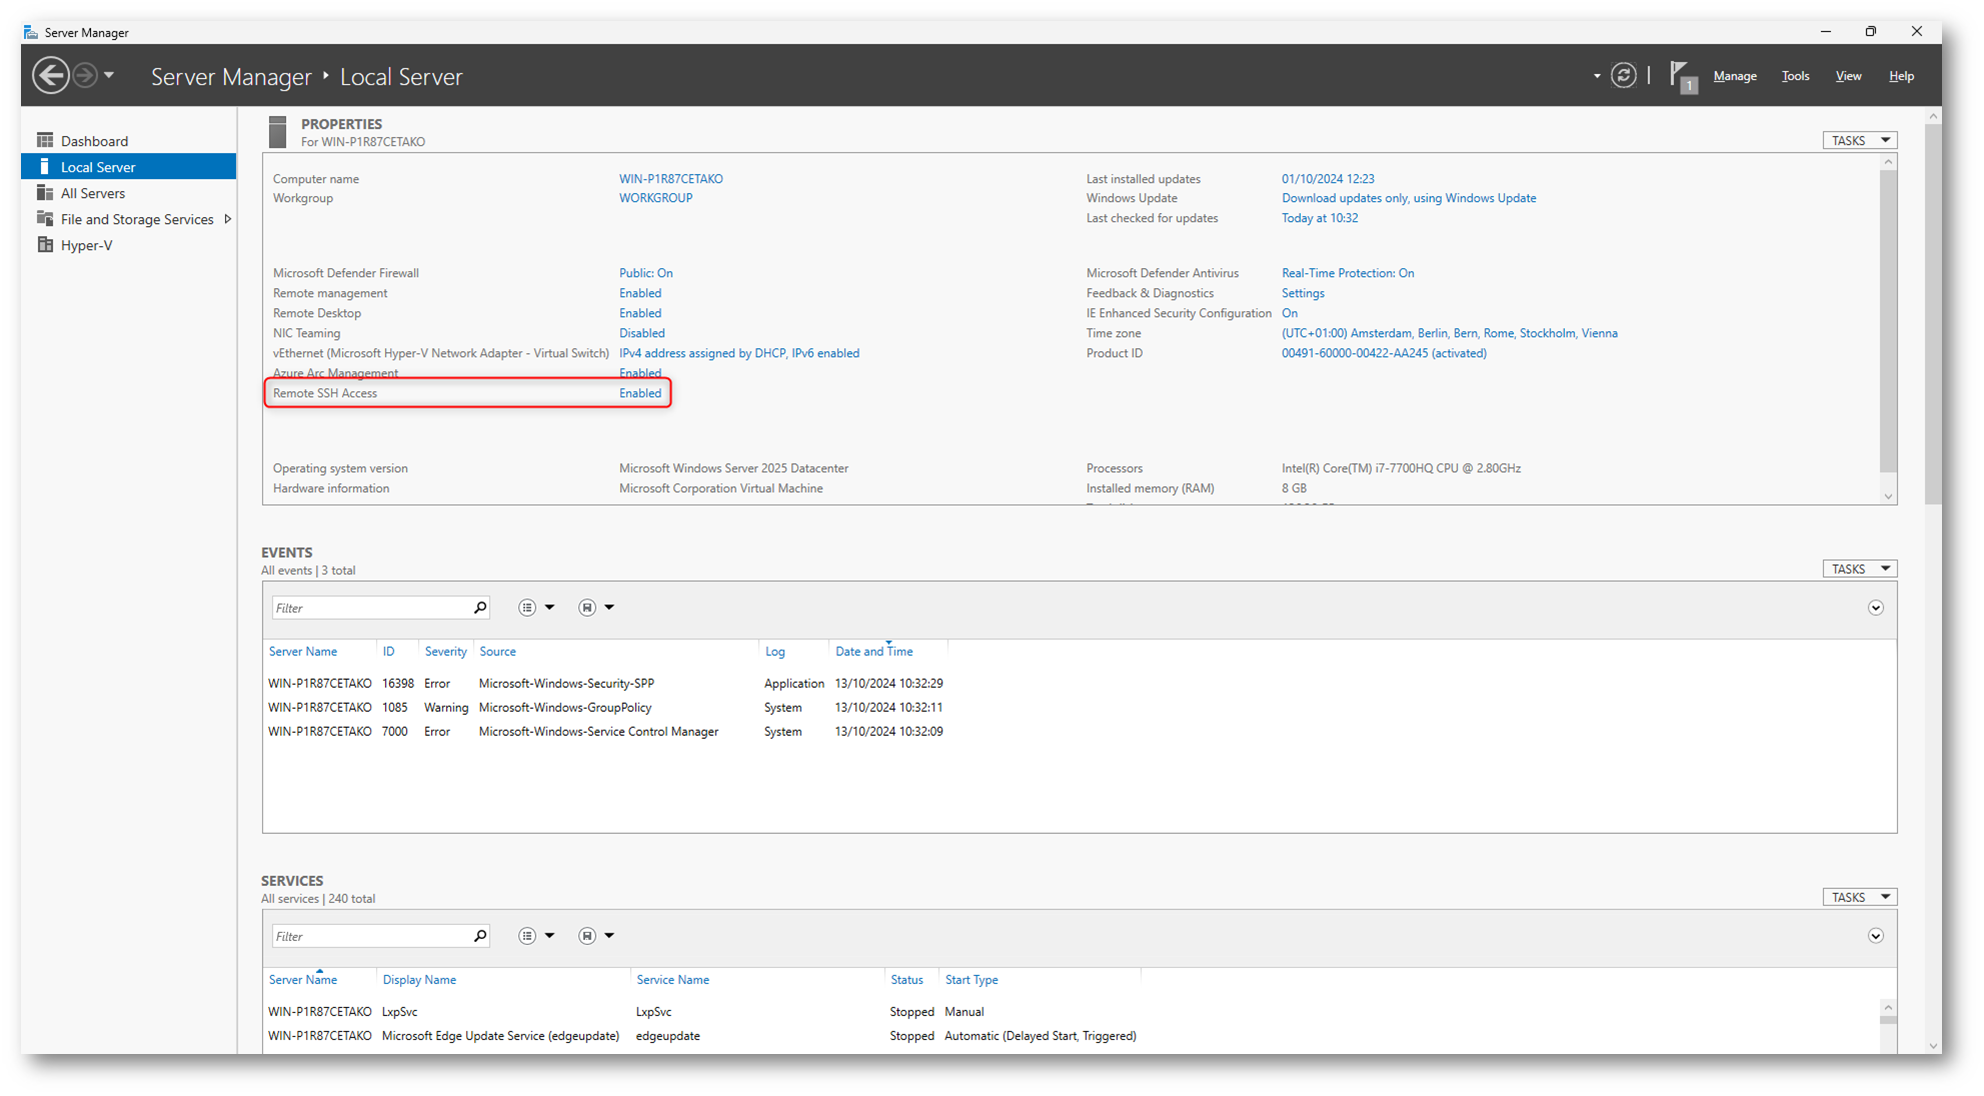The image size is (1984, 1096).
Task: Sort services by Status column
Action: (906, 980)
